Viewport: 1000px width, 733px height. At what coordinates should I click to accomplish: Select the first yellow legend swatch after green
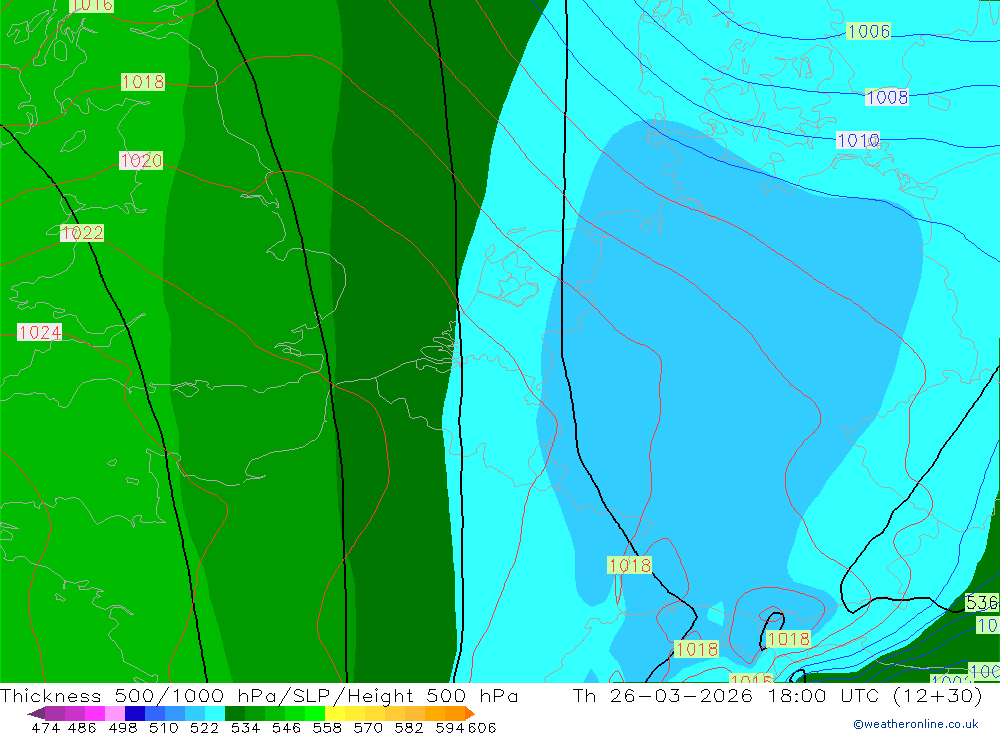coord(335,713)
